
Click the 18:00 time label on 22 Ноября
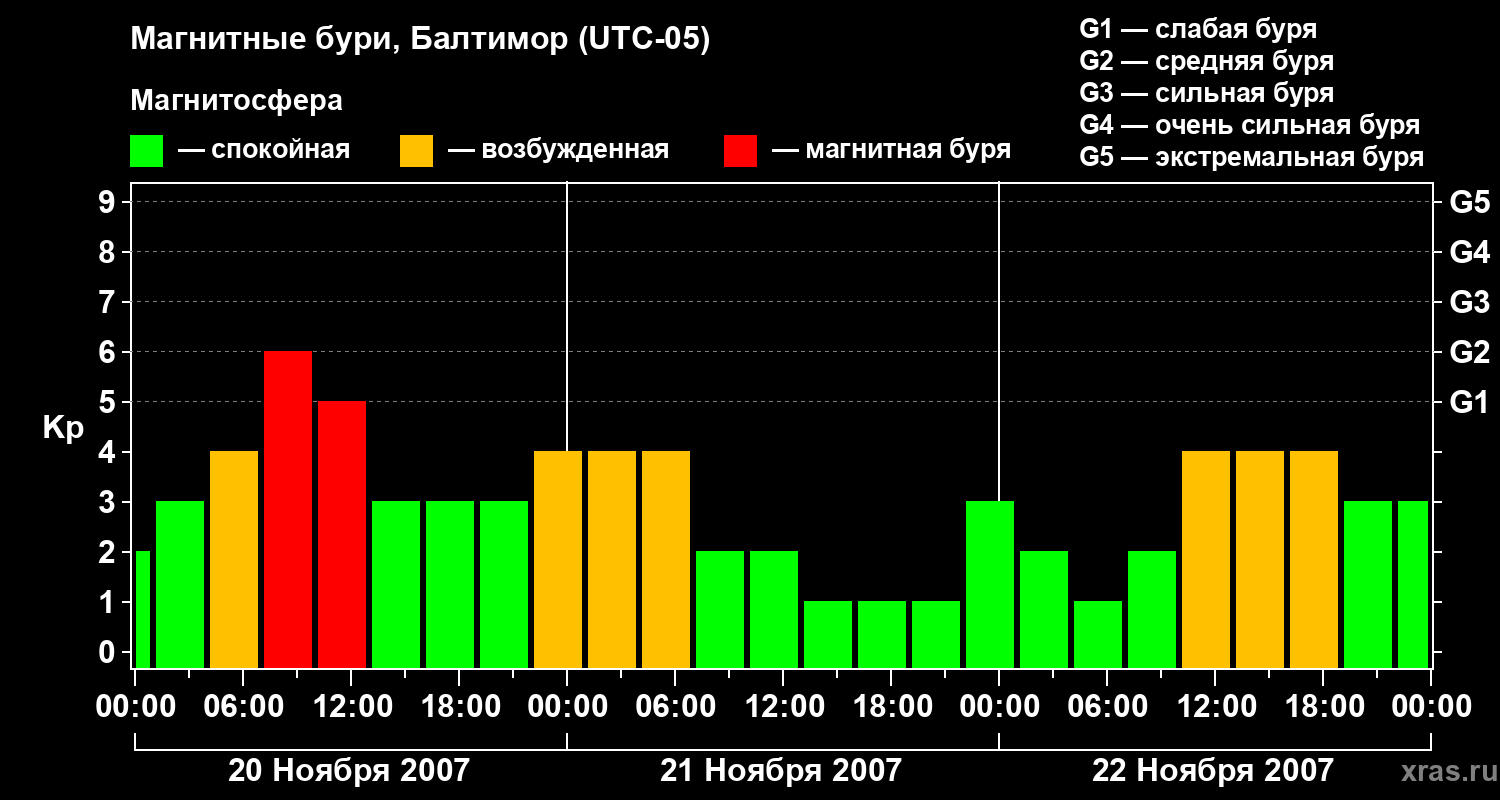[x=1323, y=707]
